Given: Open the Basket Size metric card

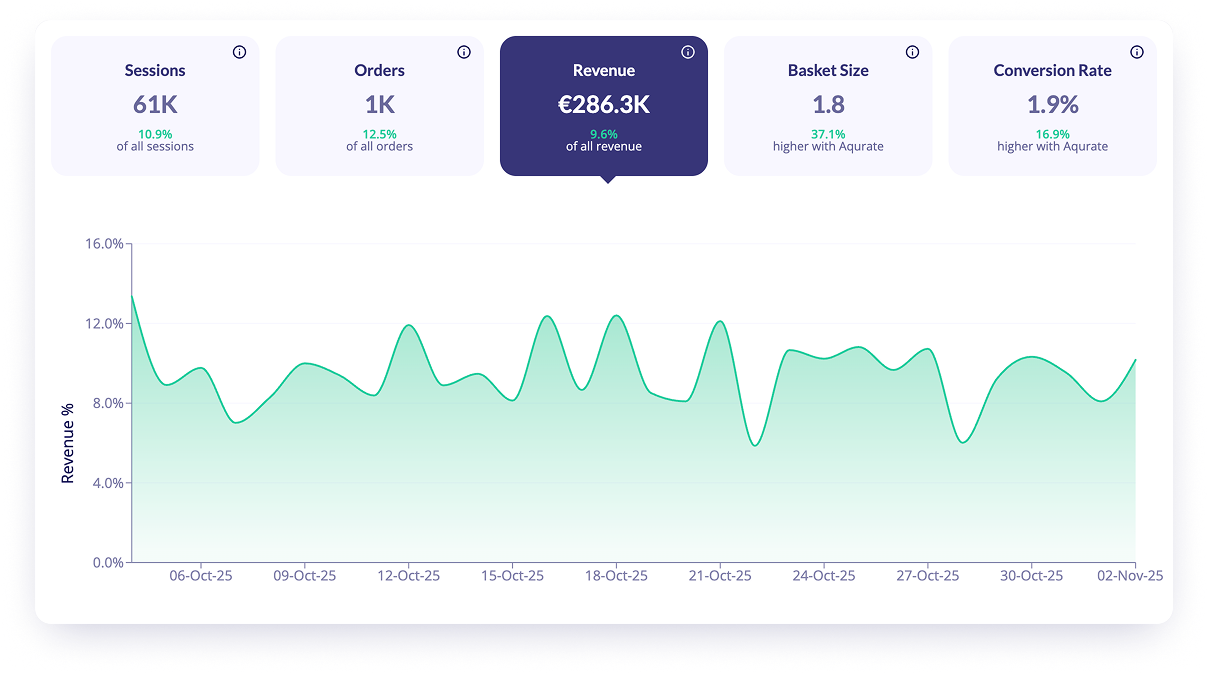Looking at the screenshot, I should point(828,106).
